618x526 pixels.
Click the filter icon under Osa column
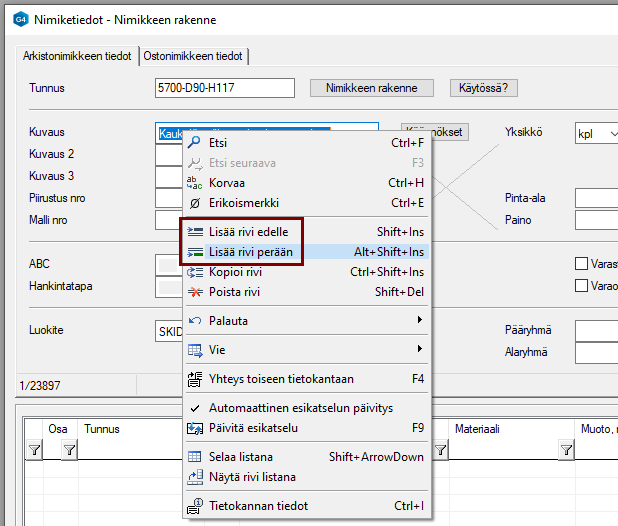[x=68, y=451]
